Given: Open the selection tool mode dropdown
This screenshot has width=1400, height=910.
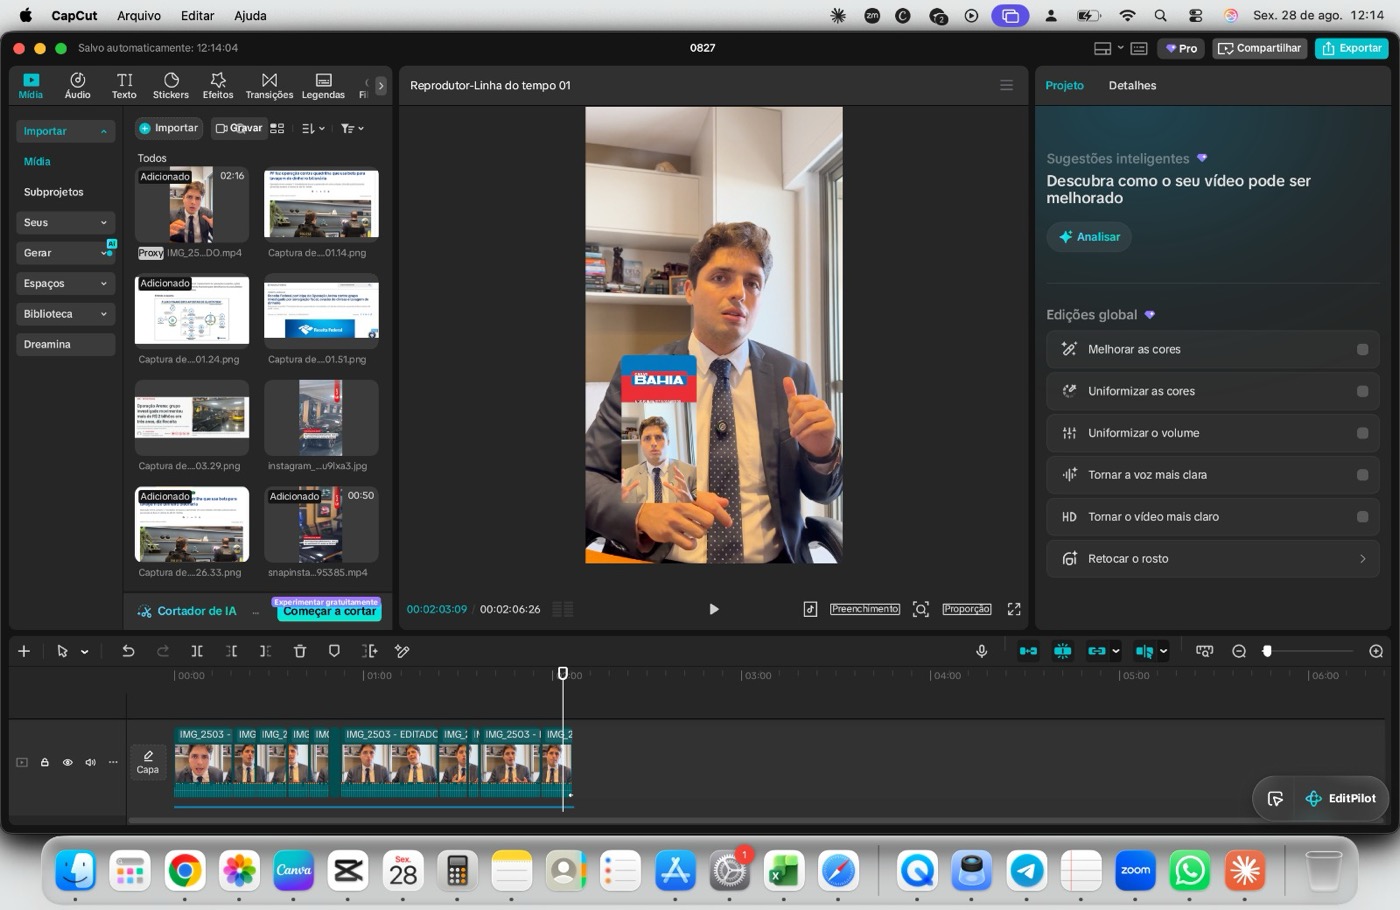Looking at the screenshot, I should (85, 652).
